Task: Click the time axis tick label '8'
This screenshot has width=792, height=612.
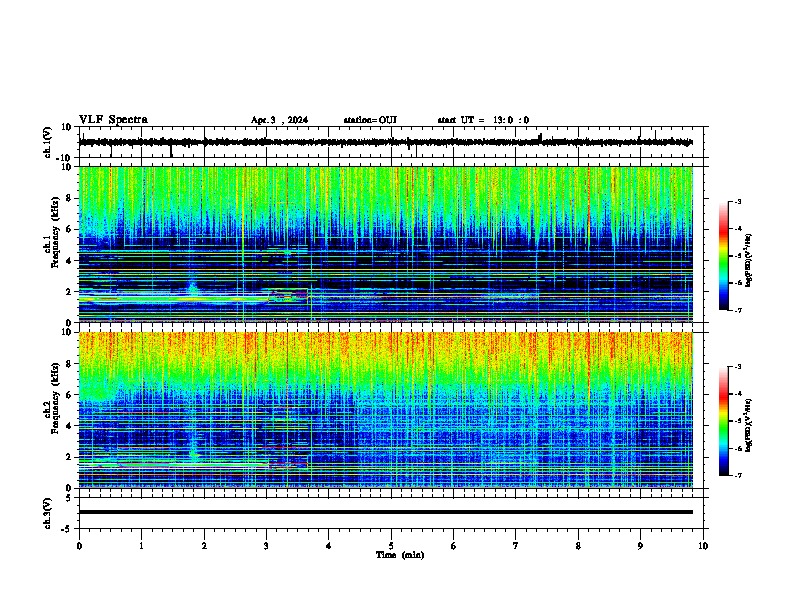Action: (x=578, y=546)
